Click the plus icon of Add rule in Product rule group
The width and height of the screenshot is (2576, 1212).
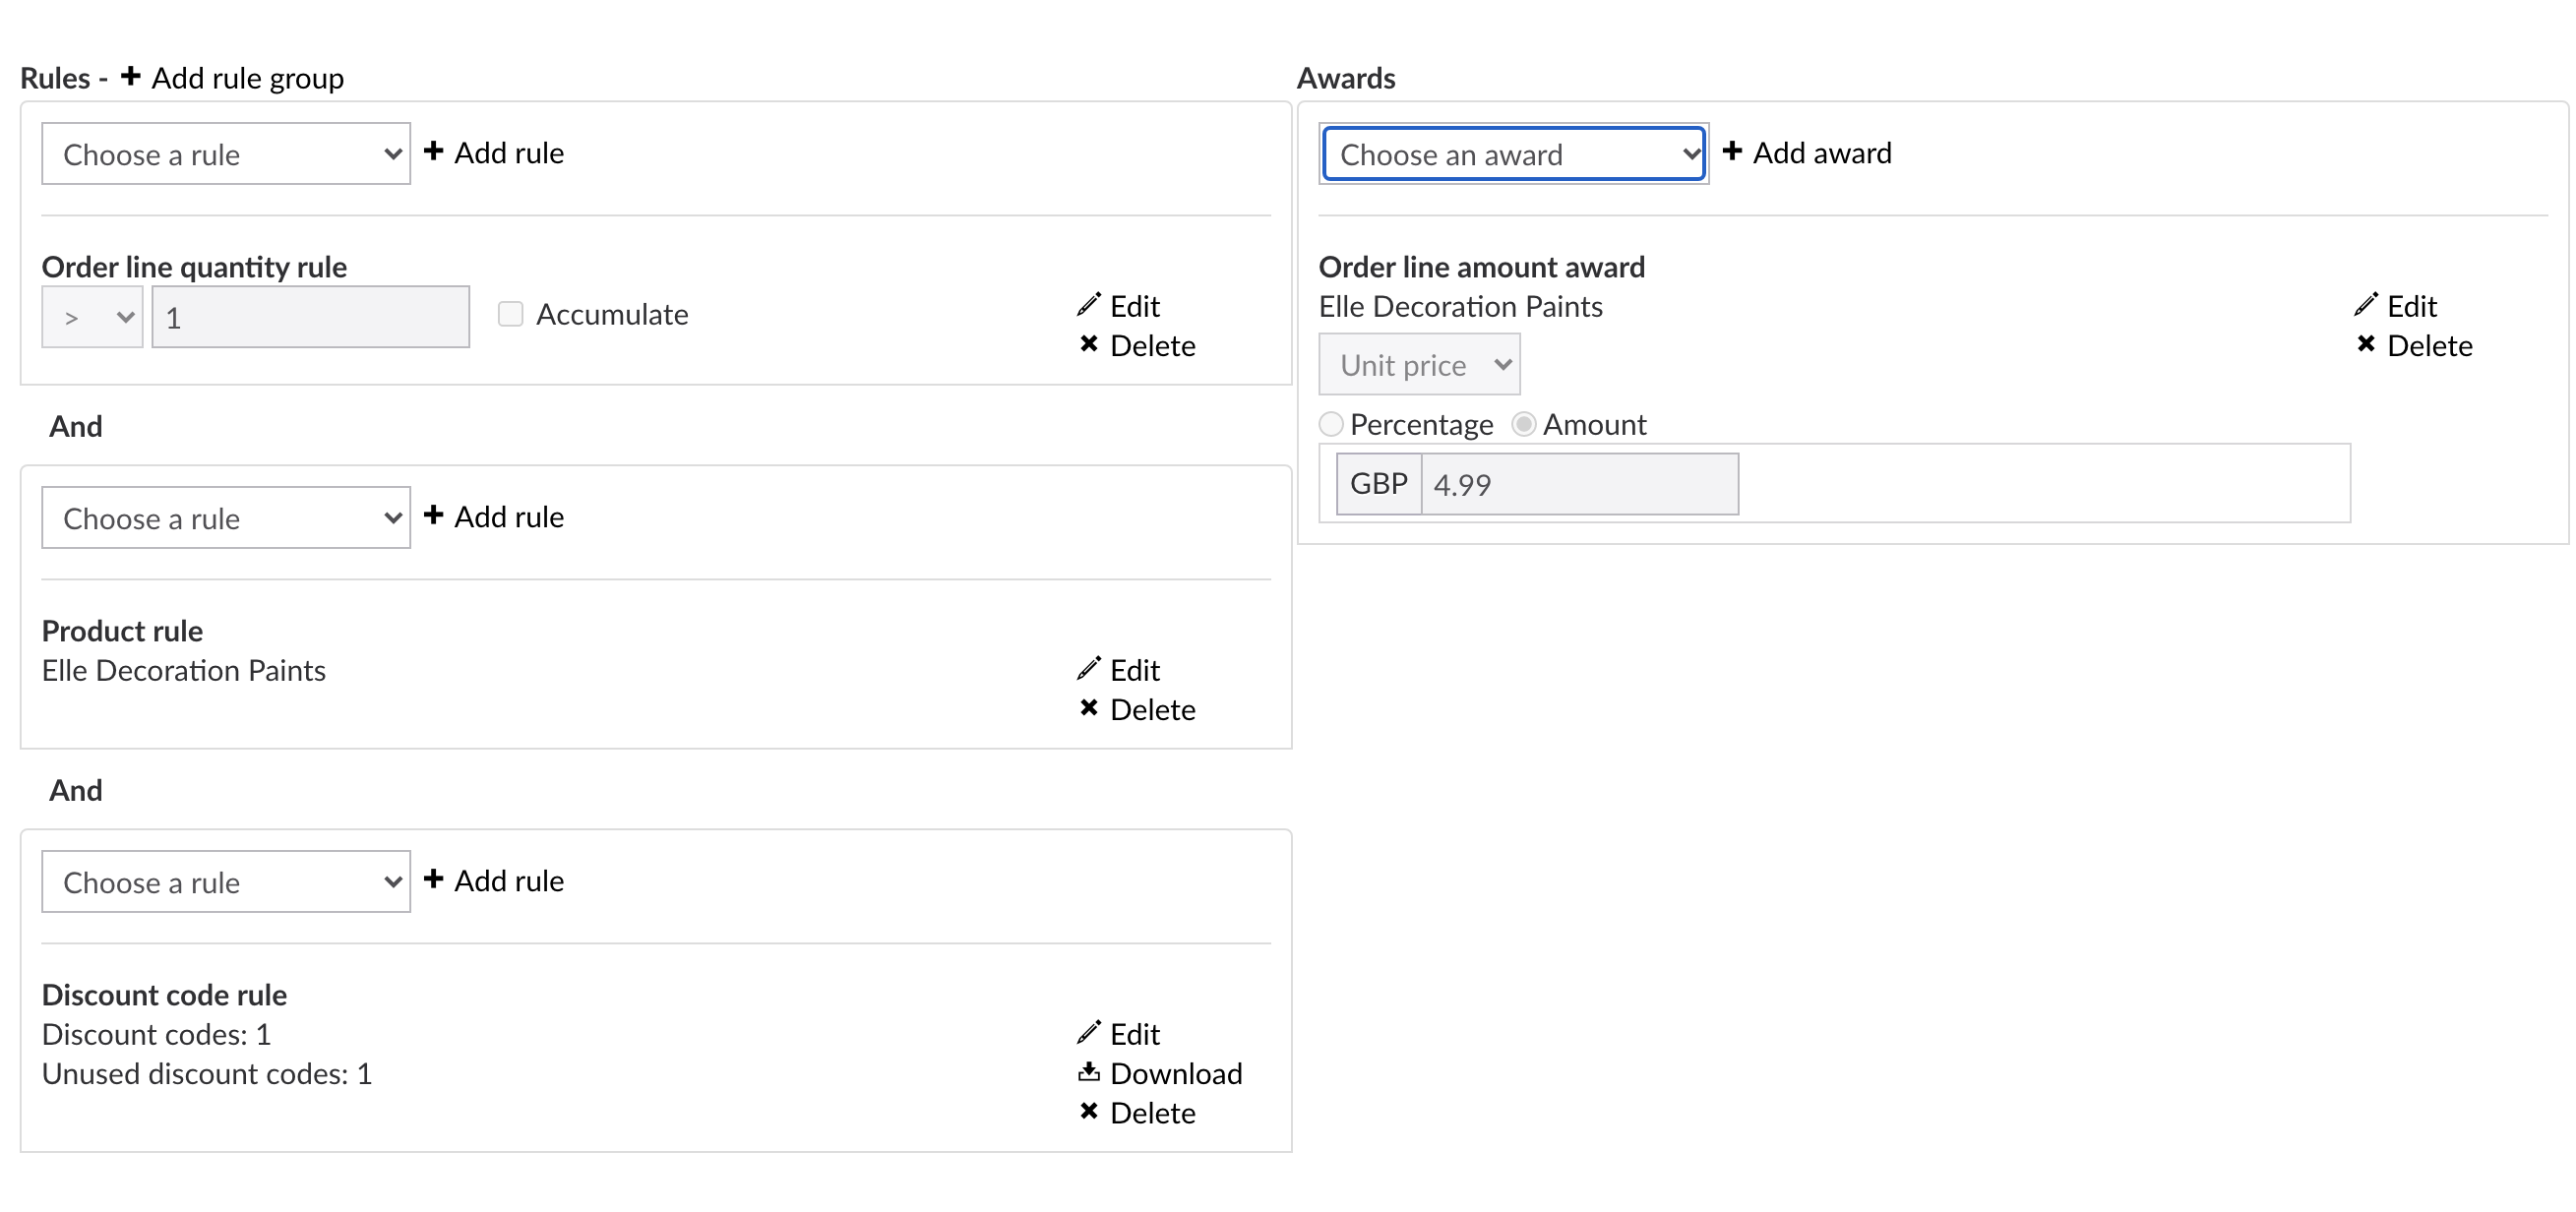click(x=433, y=515)
